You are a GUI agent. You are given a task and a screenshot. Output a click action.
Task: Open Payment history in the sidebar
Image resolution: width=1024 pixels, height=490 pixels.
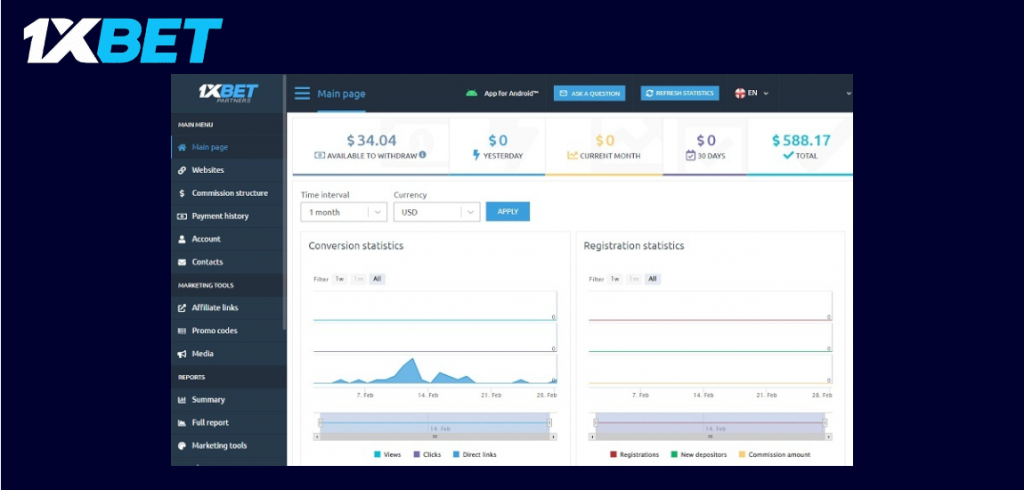[x=220, y=216]
